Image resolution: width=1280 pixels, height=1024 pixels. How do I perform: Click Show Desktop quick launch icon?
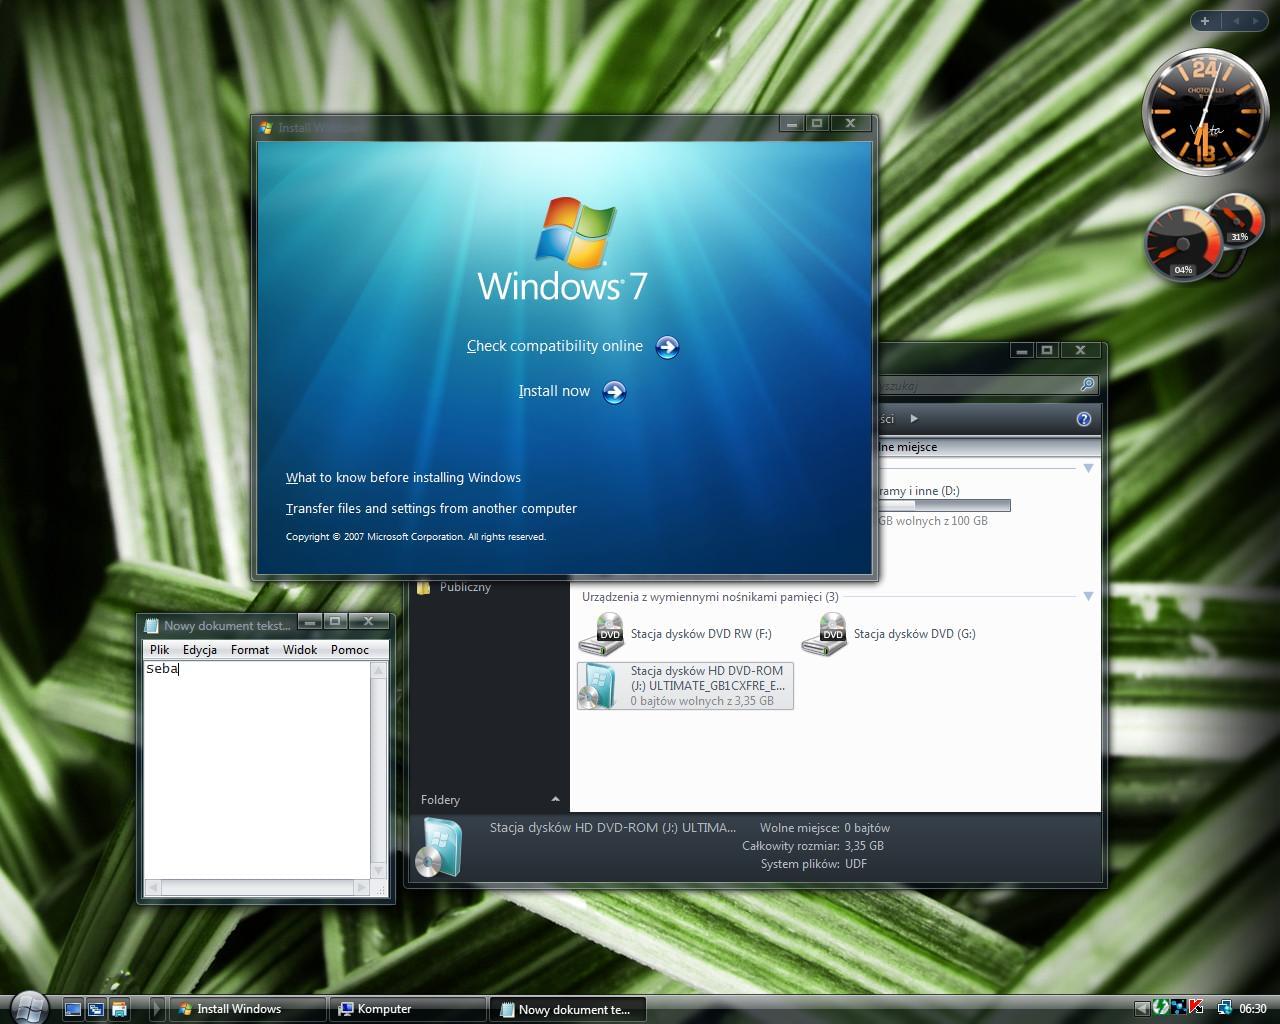(73, 1009)
